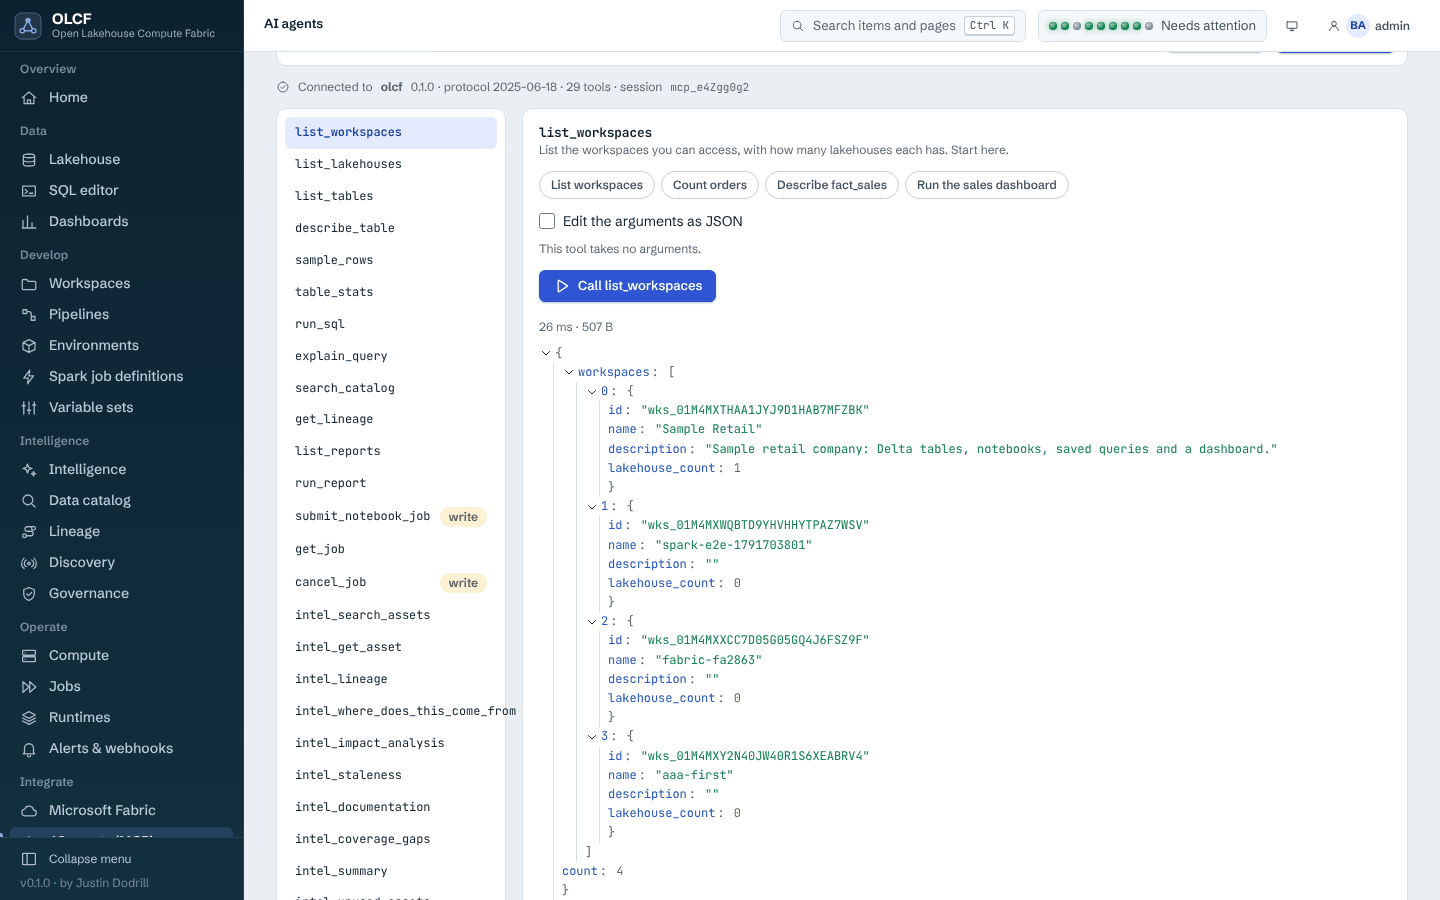Viewport: 1440px width, 900px height.
Task: Click the Governance shield icon
Action: (29, 594)
